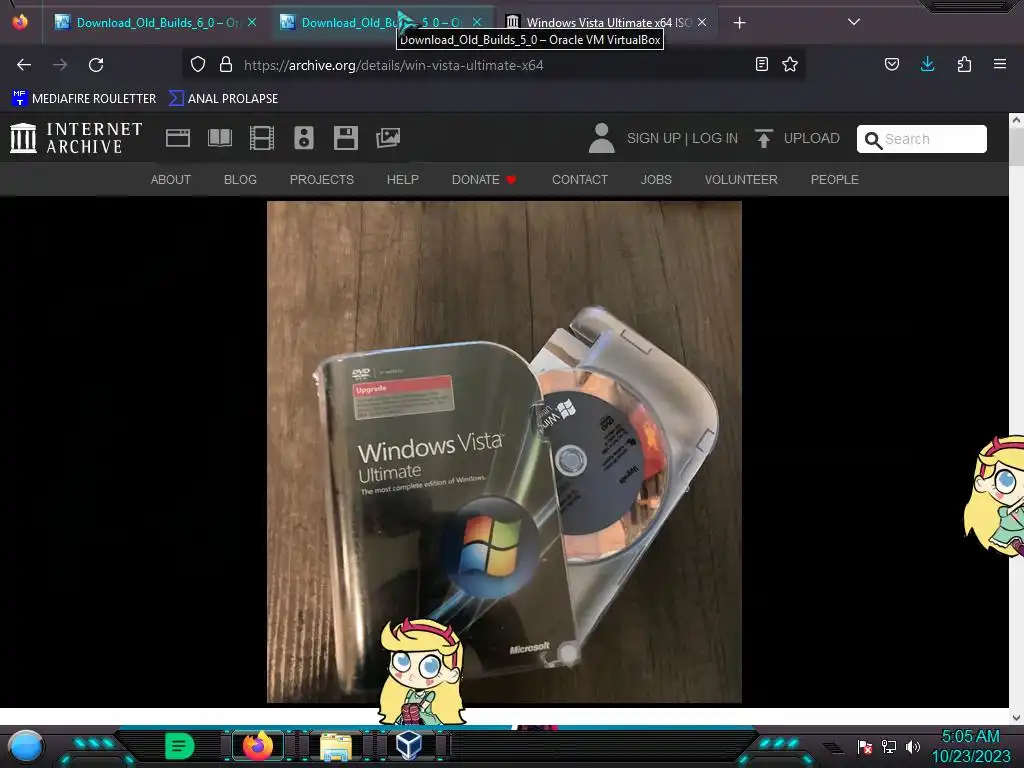
Task: Open MEDIAFIRE ROULETTER bookmark
Action: pyautogui.click(x=84, y=99)
